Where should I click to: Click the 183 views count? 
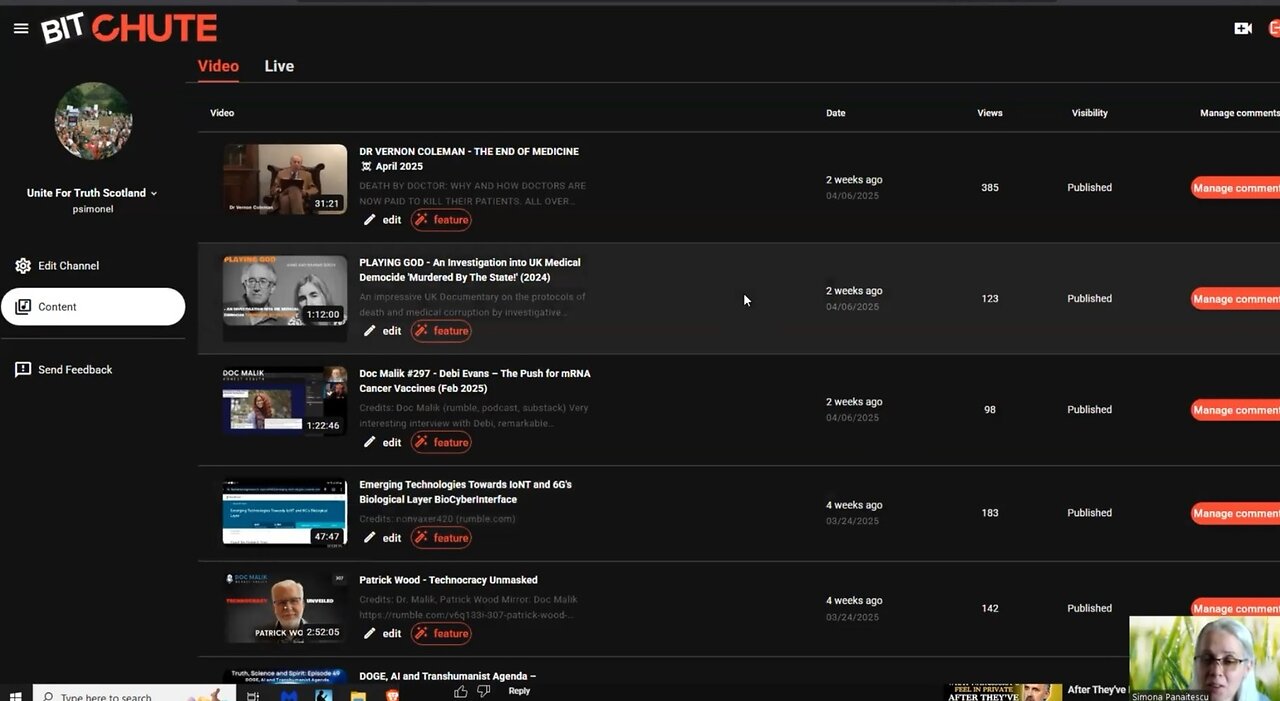(990, 513)
